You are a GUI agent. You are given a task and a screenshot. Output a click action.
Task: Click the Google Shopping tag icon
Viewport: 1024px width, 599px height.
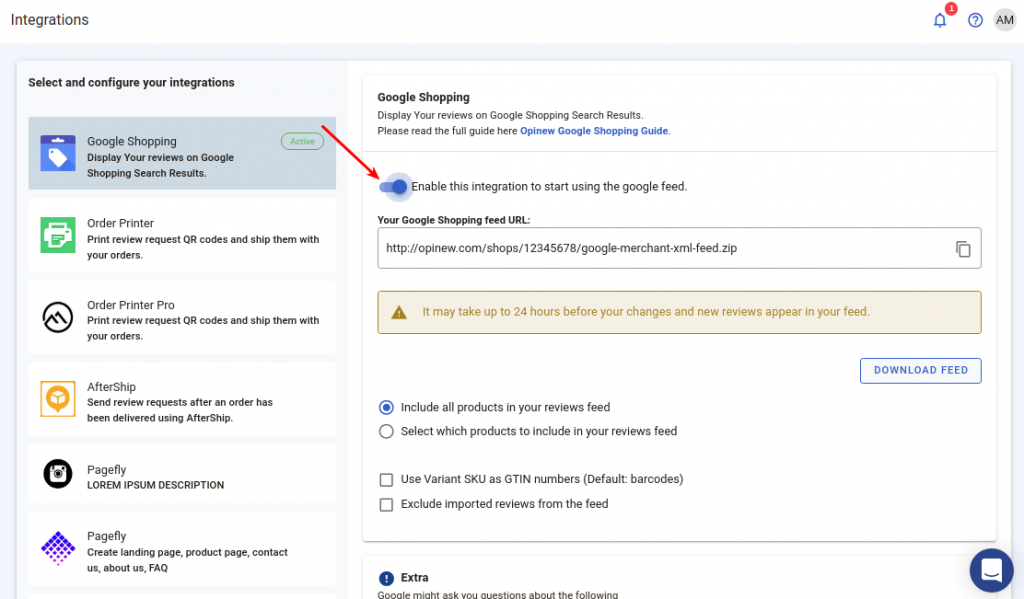click(58, 153)
